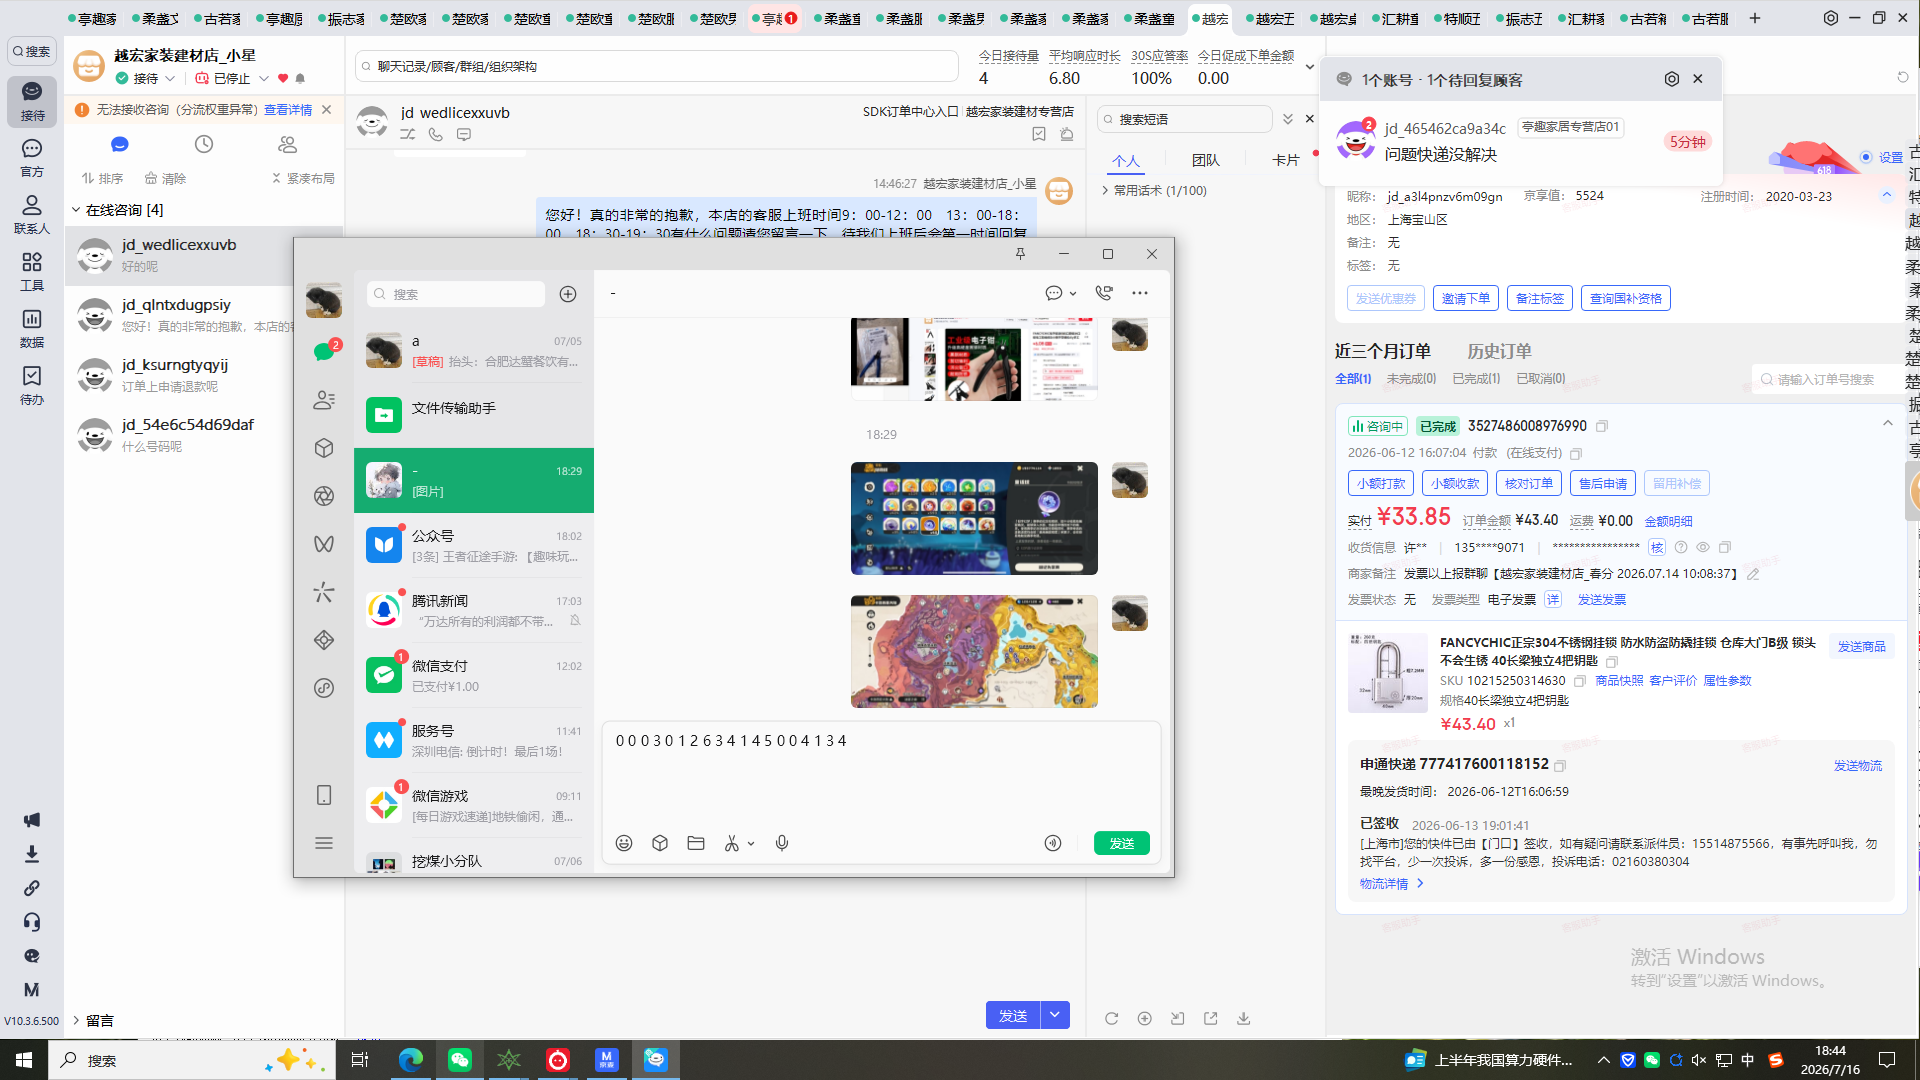Viewport: 1920px width, 1080px height.
Task: Toggle the 设置 radio button near top right
Action: (x=1866, y=157)
